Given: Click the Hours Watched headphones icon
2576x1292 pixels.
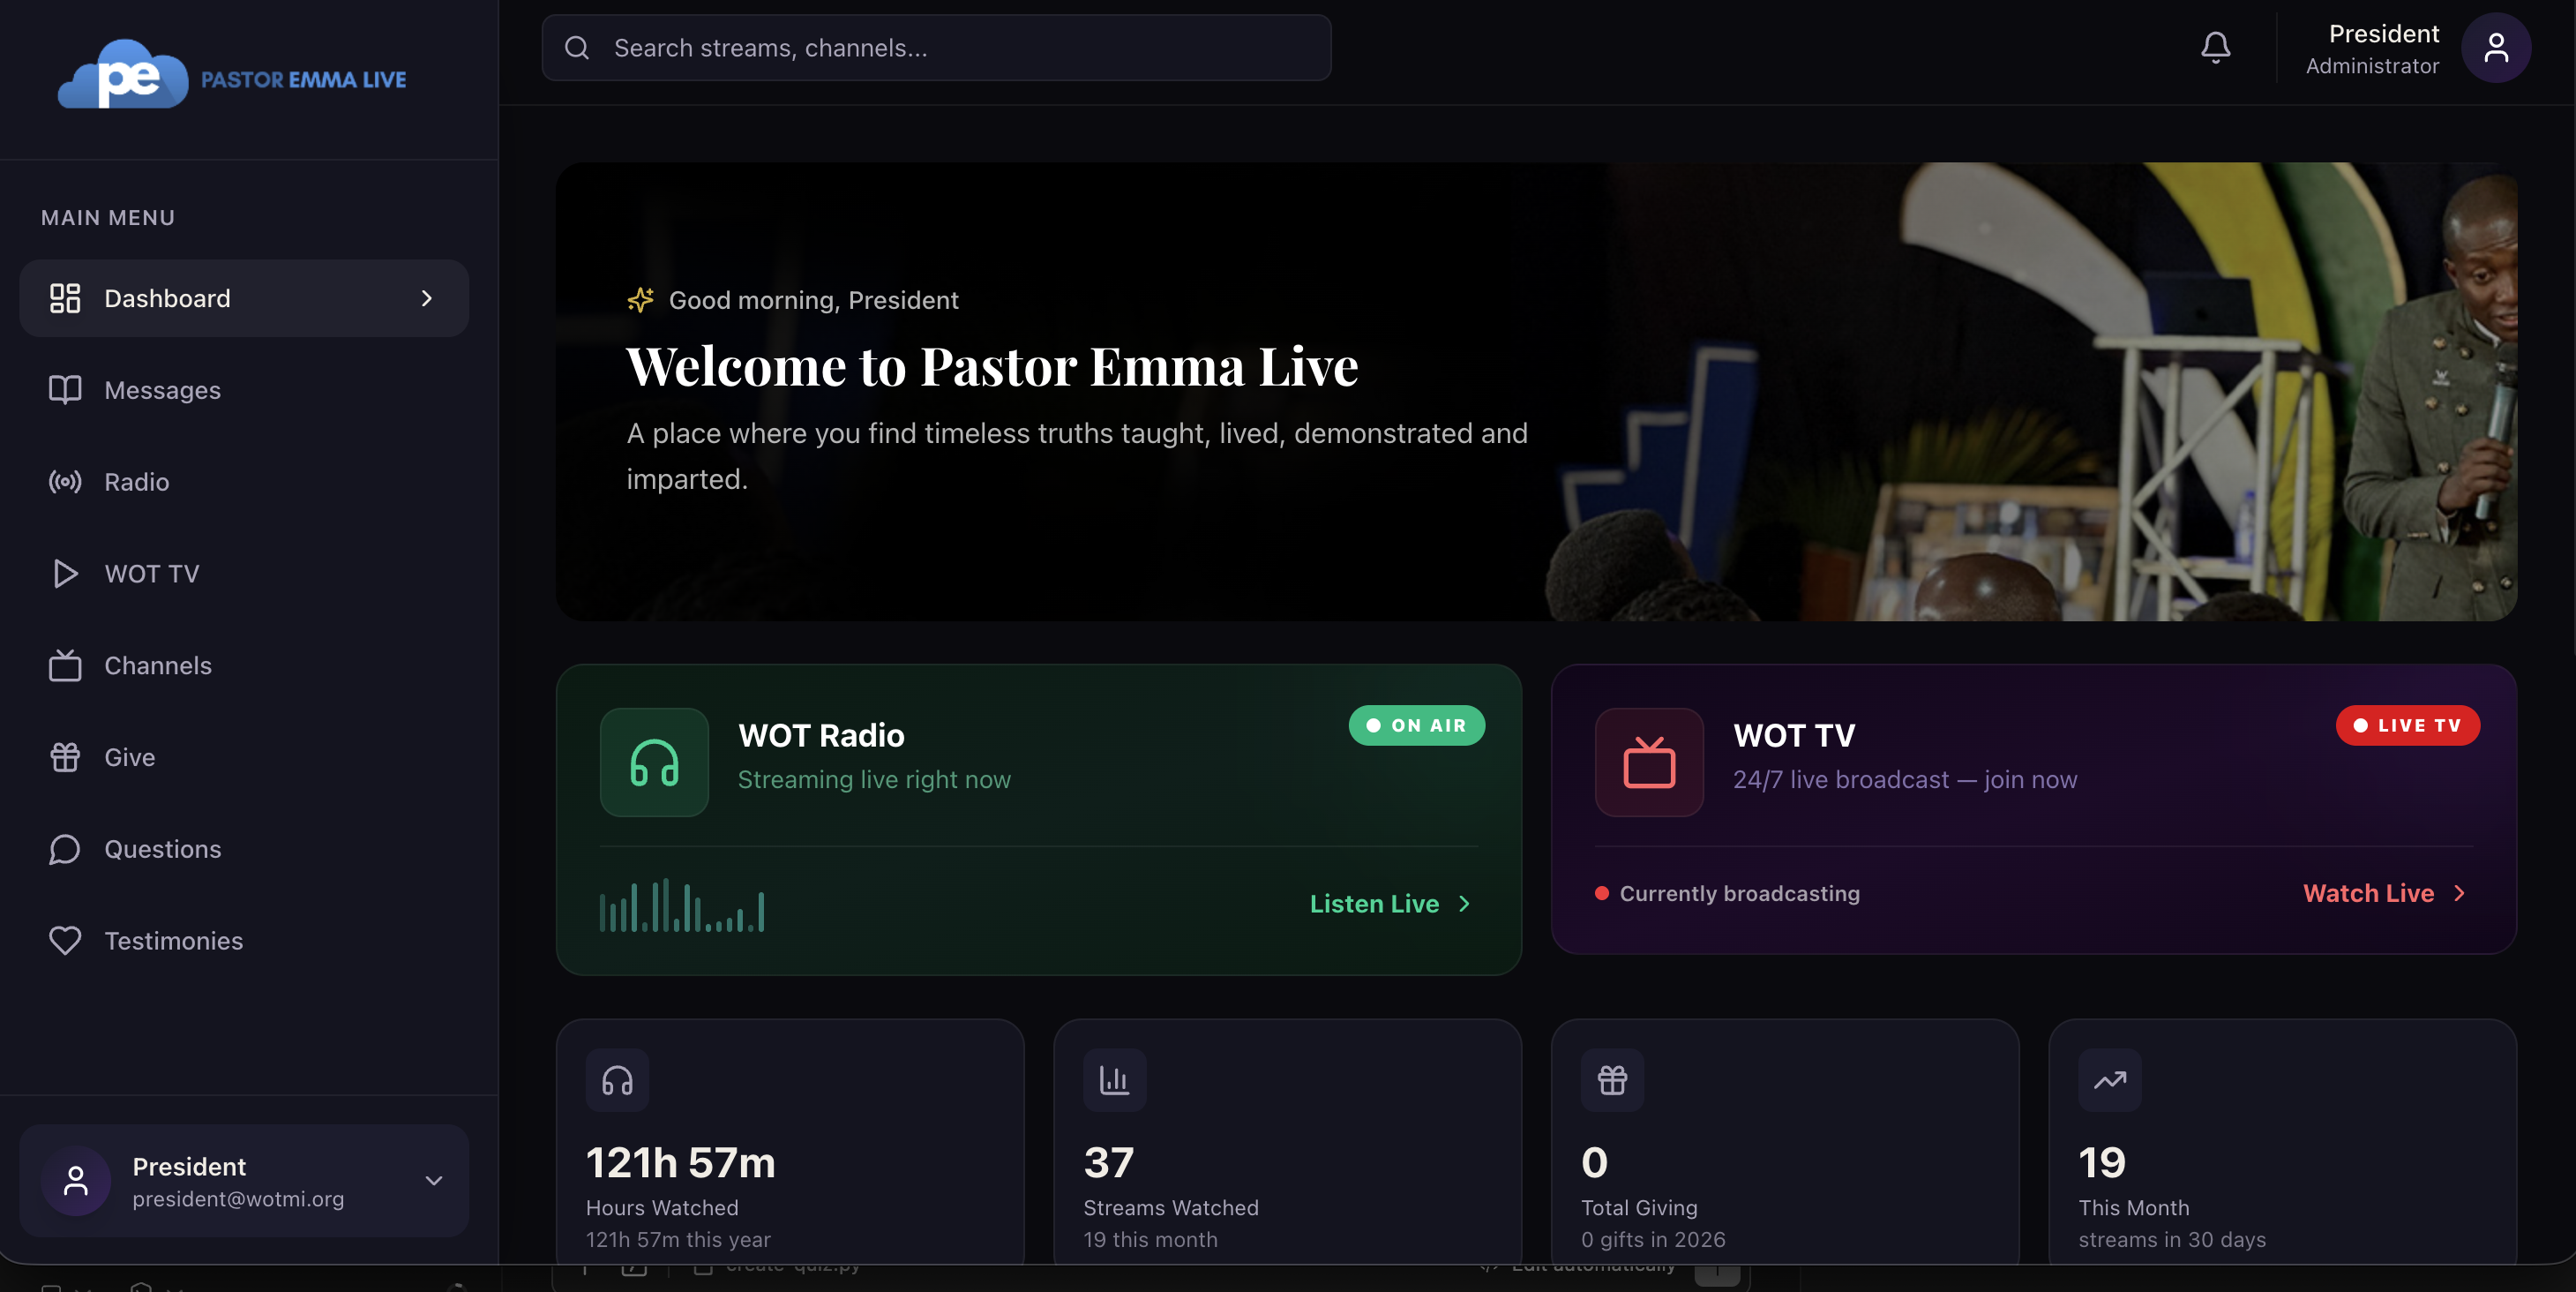Looking at the screenshot, I should point(617,1080).
